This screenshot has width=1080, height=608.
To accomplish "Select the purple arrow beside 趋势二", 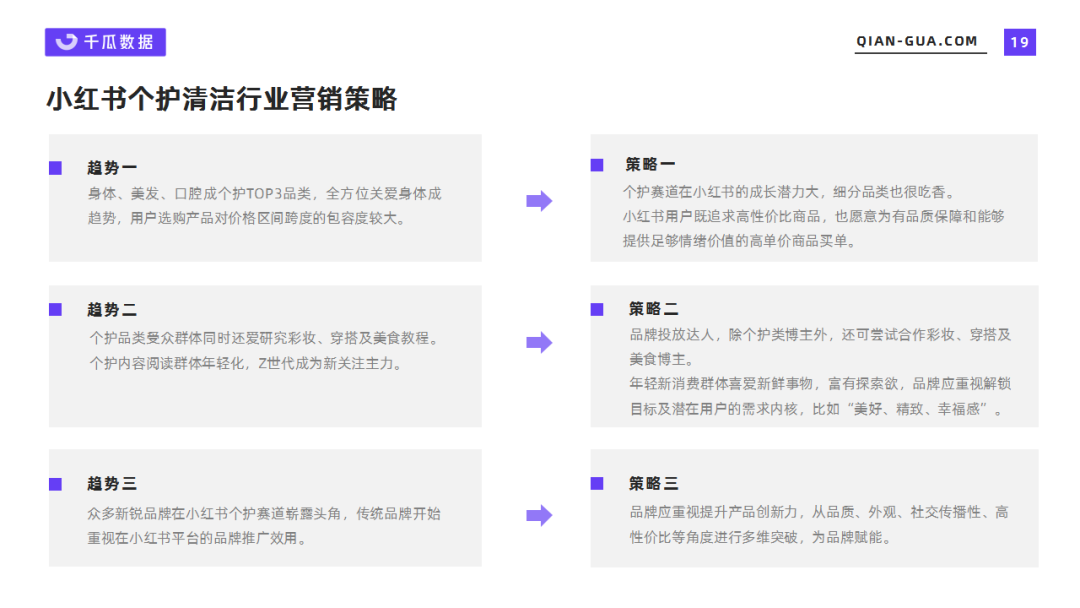I will (538, 343).
